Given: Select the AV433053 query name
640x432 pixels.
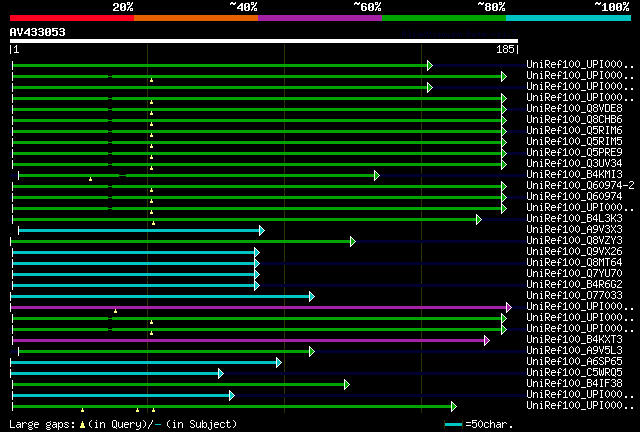Looking at the screenshot, I should [x=38, y=32].
